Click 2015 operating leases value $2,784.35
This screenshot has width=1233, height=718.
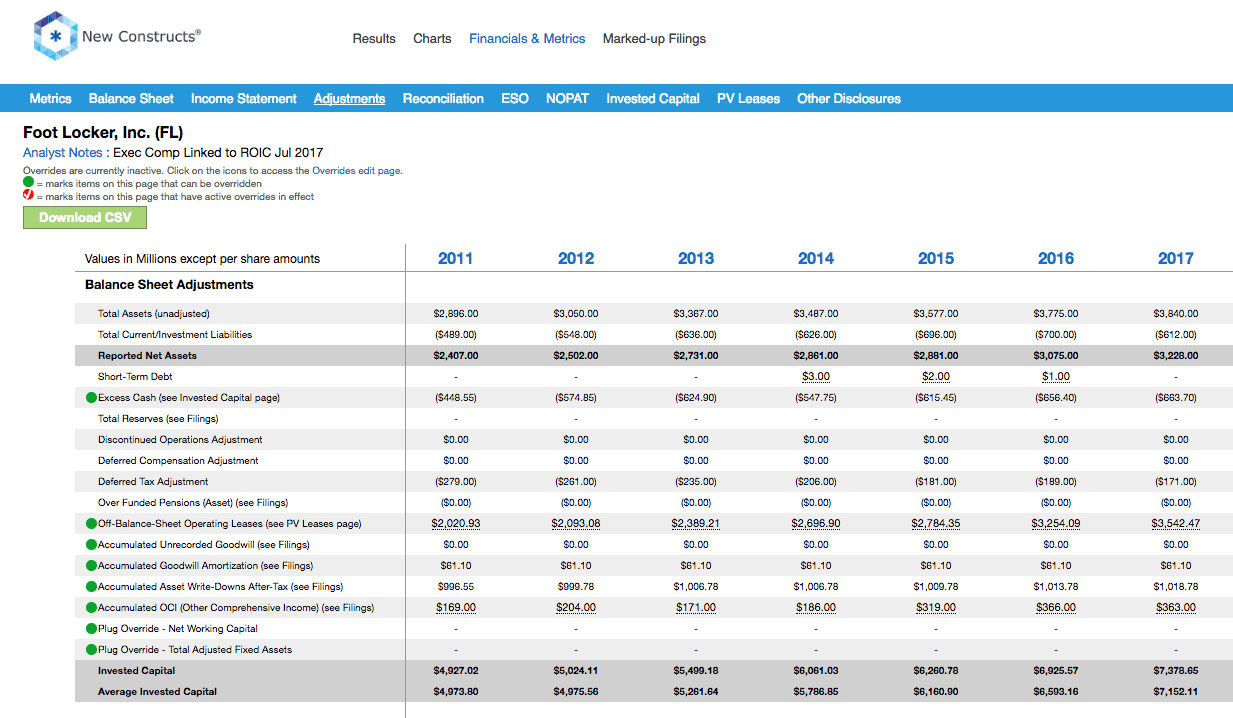[x=936, y=524]
